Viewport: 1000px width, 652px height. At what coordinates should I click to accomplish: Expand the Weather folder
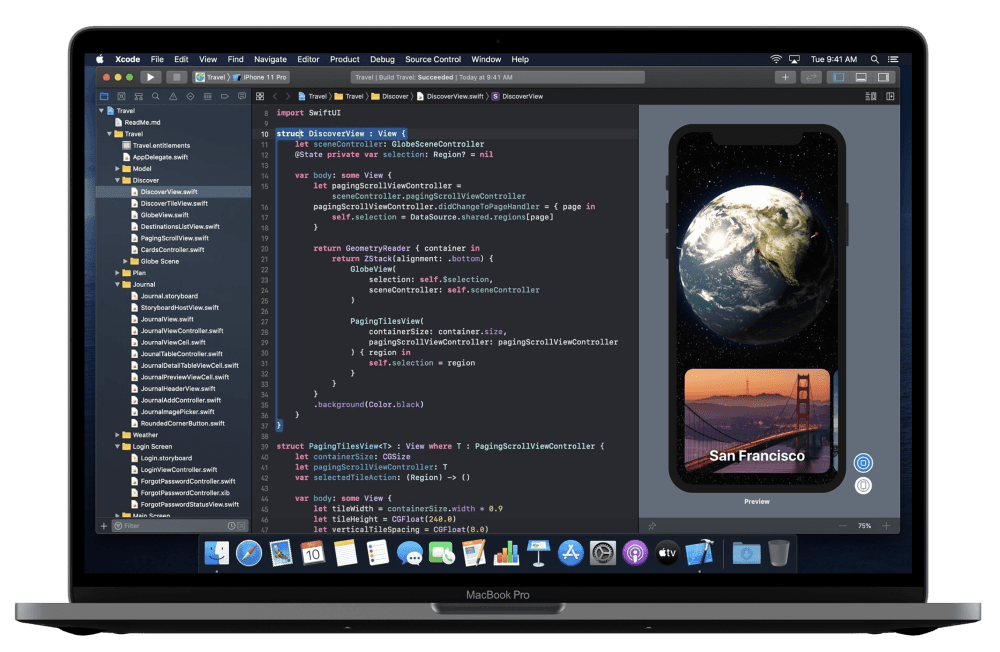118,434
